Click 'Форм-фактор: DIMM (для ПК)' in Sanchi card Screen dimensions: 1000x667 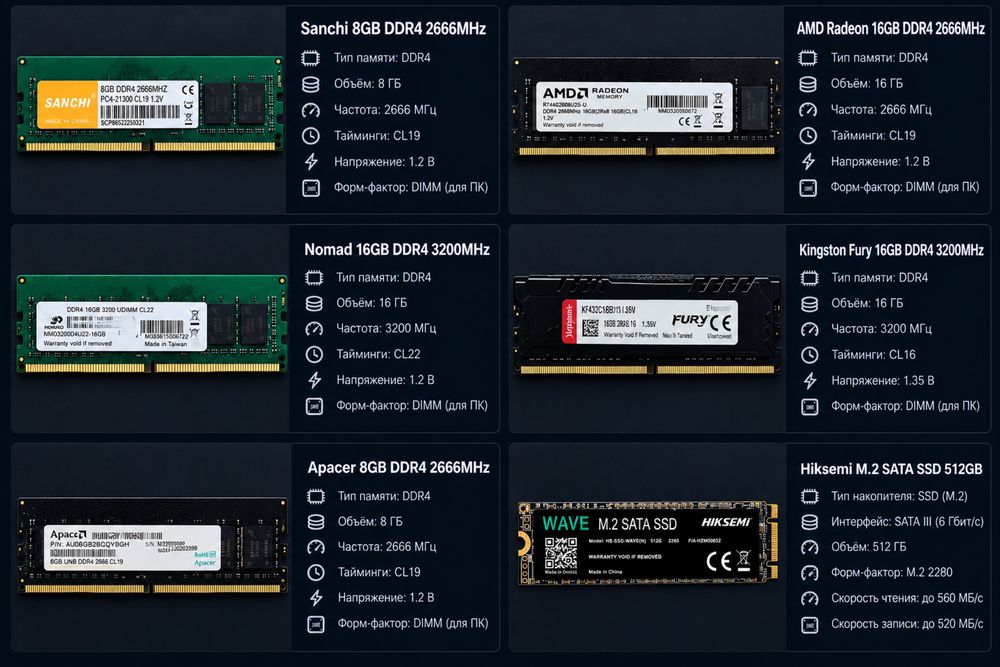(411, 187)
